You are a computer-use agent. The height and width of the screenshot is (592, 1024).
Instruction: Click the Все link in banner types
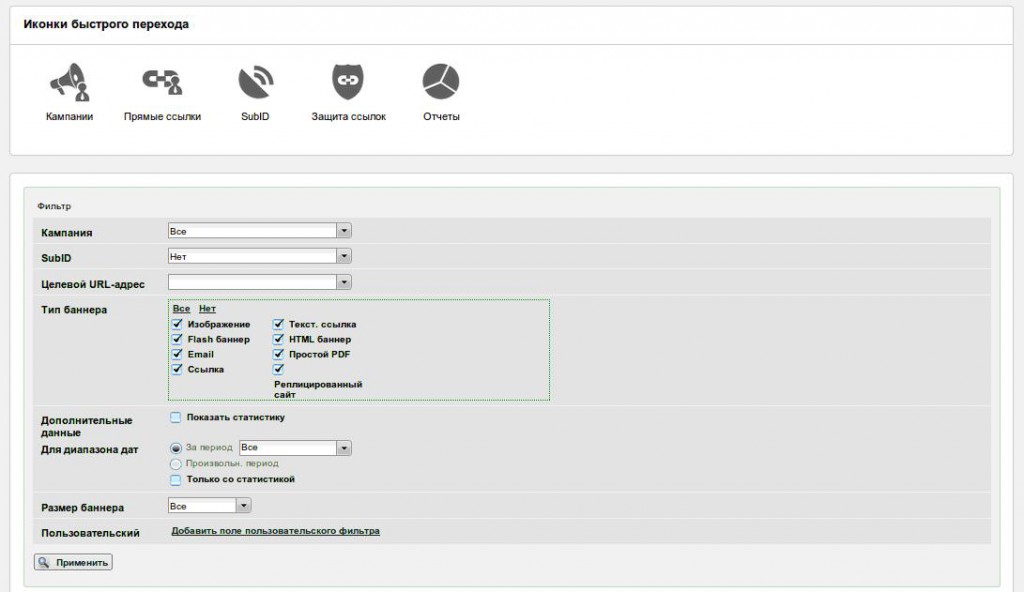(181, 309)
